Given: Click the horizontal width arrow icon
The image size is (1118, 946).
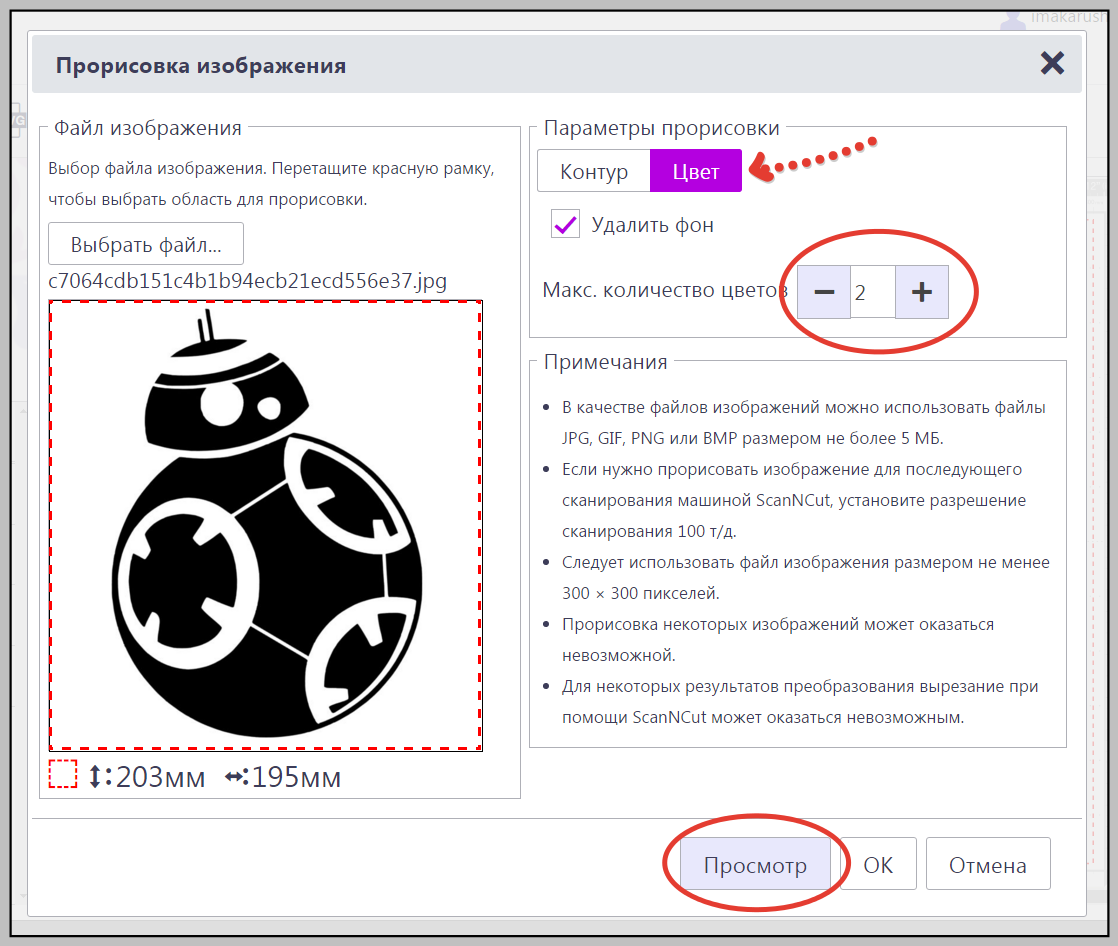Looking at the screenshot, I should 235,776.
